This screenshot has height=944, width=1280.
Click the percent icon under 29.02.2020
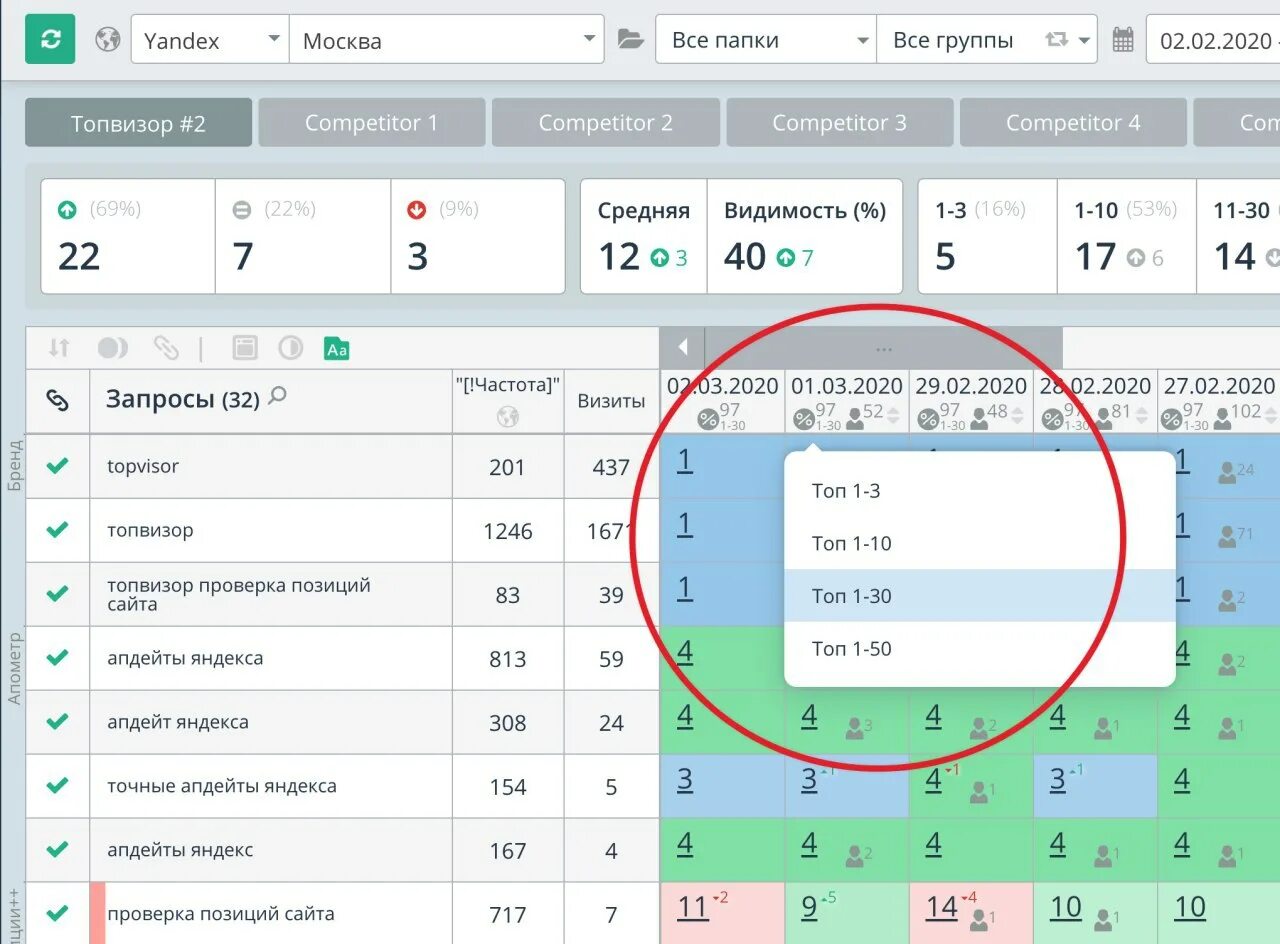click(929, 419)
